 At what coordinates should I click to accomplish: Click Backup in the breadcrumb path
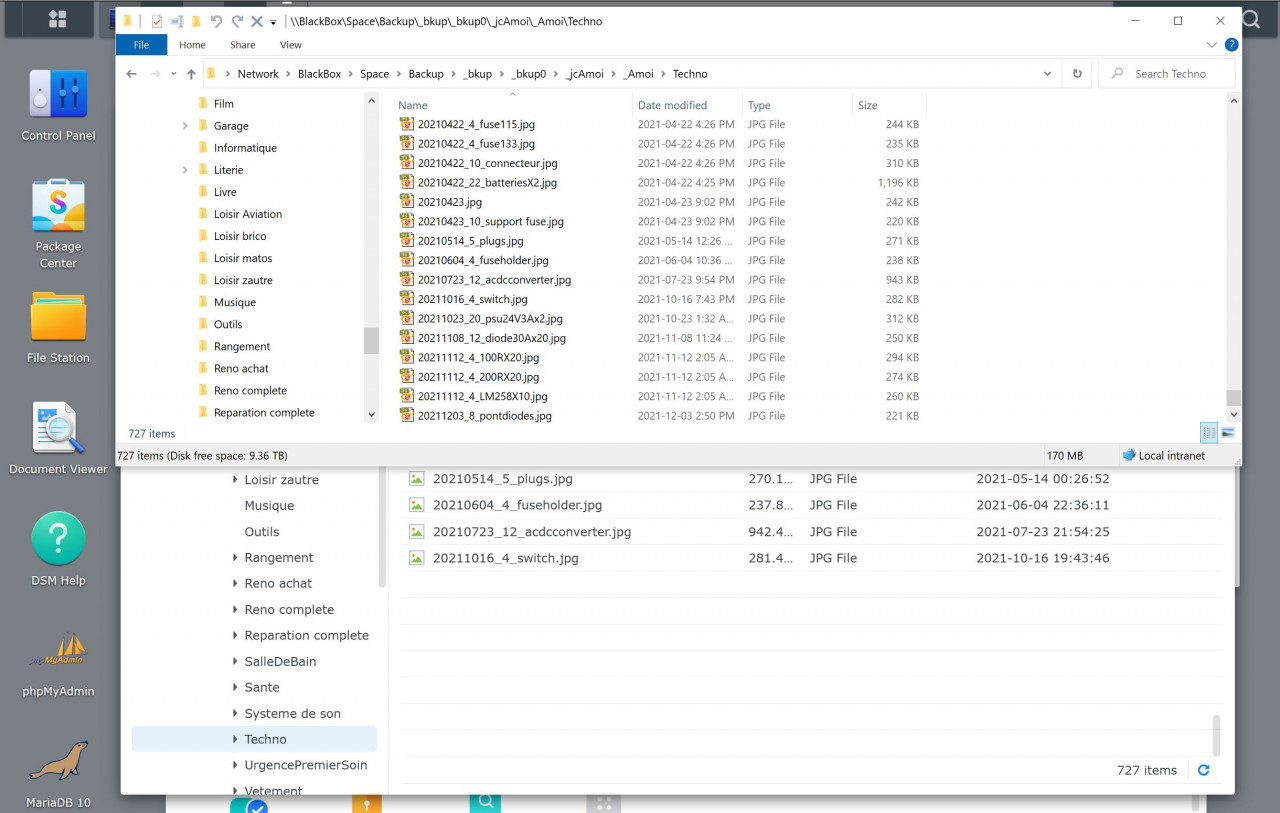[426, 73]
